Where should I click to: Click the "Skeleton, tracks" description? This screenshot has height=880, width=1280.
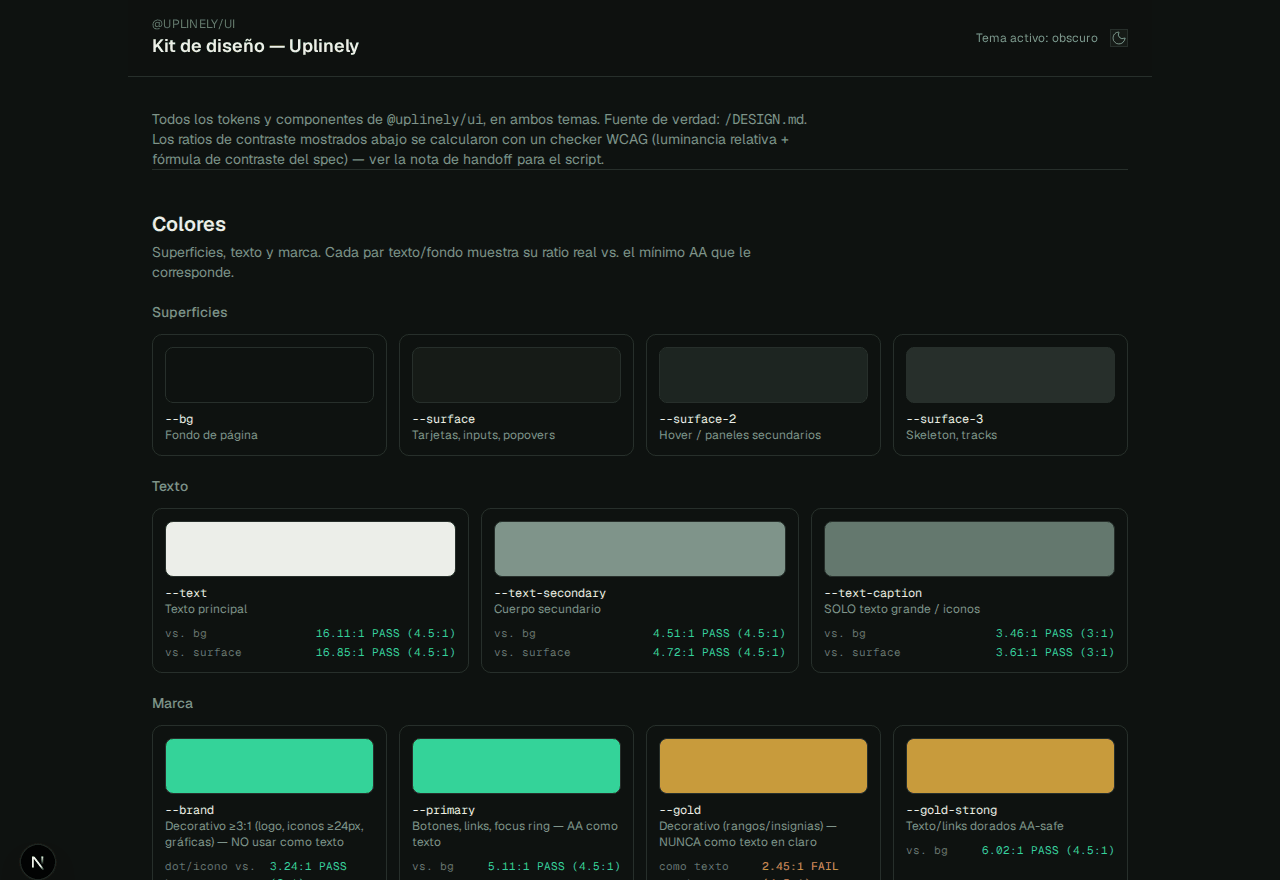pyautogui.click(x=951, y=435)
